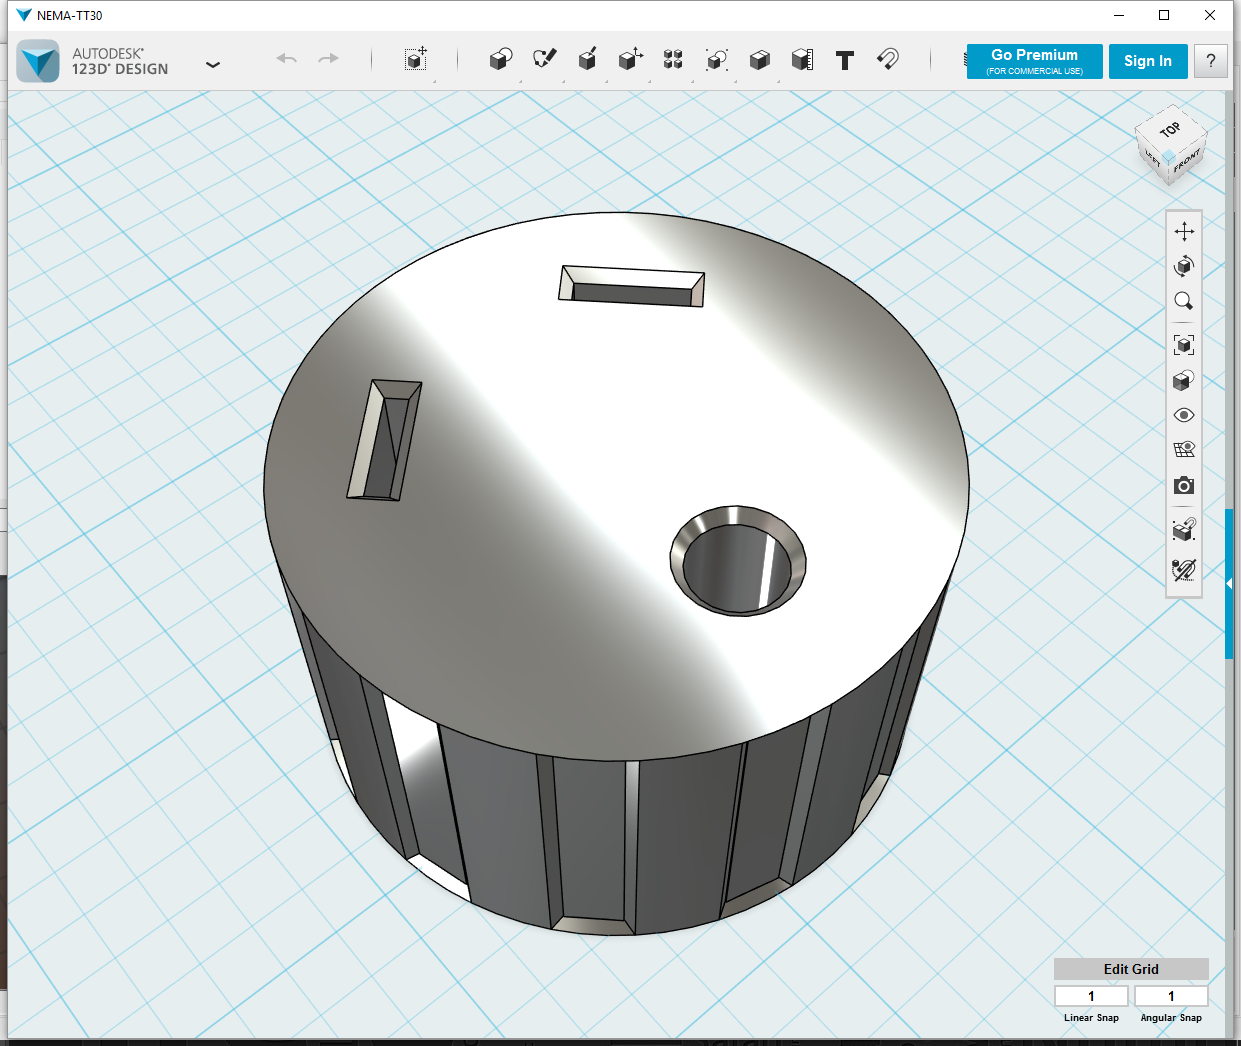Screen dimensions: 1241x1046
Task: Choose the Orbit tool in navigation bar
Action: click(1184, 266)
